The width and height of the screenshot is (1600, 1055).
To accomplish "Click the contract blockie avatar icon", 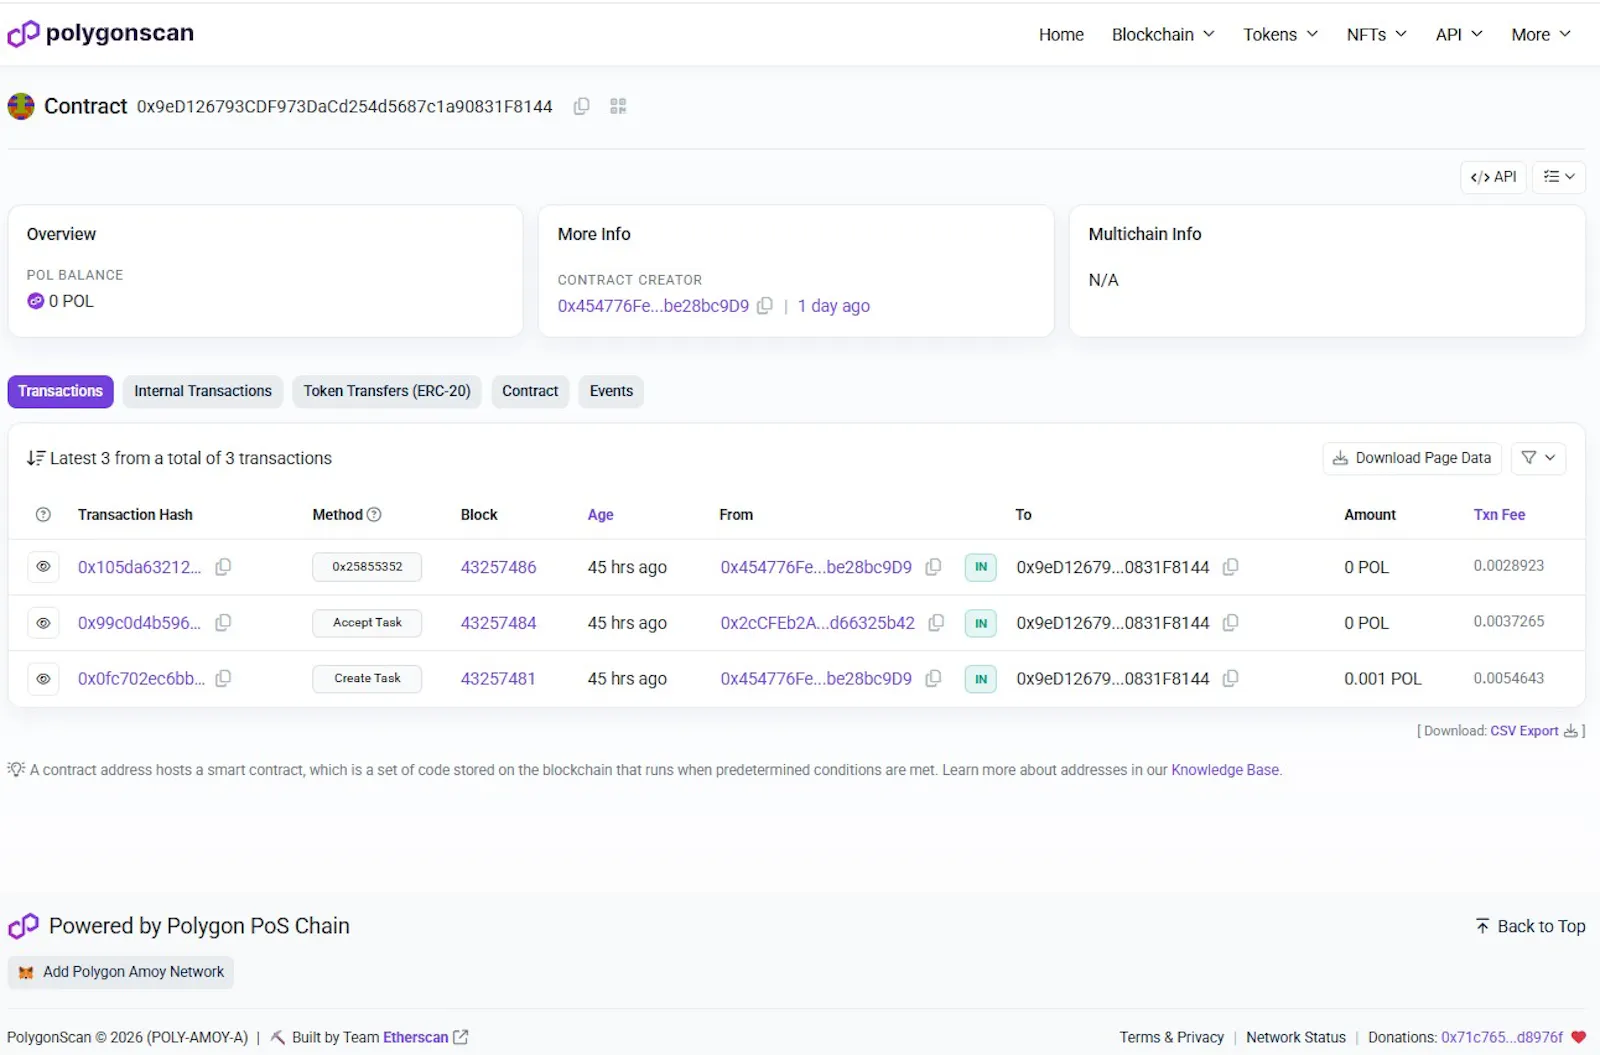I will pyautogui.click(x=21, y=106).
